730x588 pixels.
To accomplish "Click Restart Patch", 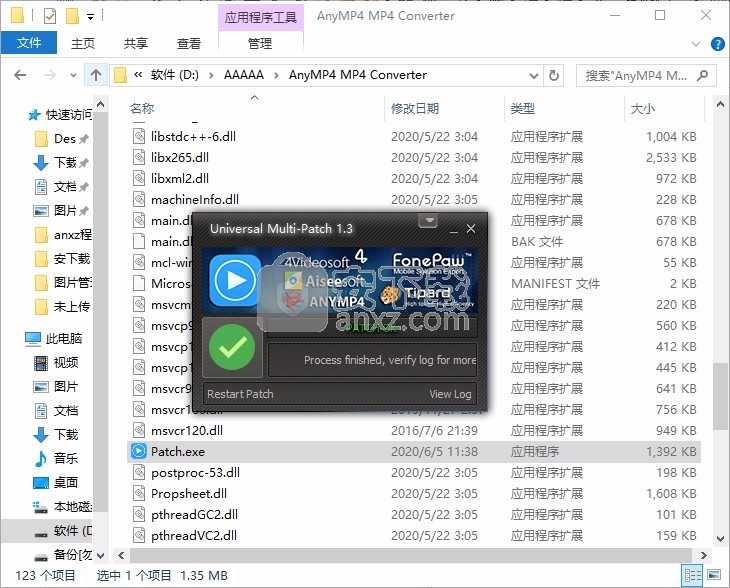I will click(240, 394).
